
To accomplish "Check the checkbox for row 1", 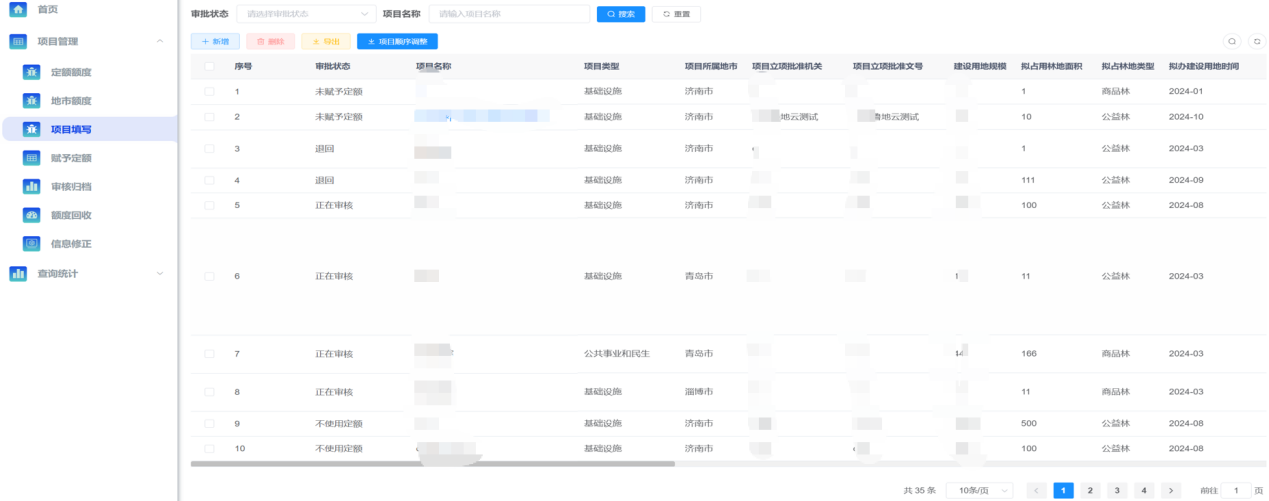I will pos(209,92).
